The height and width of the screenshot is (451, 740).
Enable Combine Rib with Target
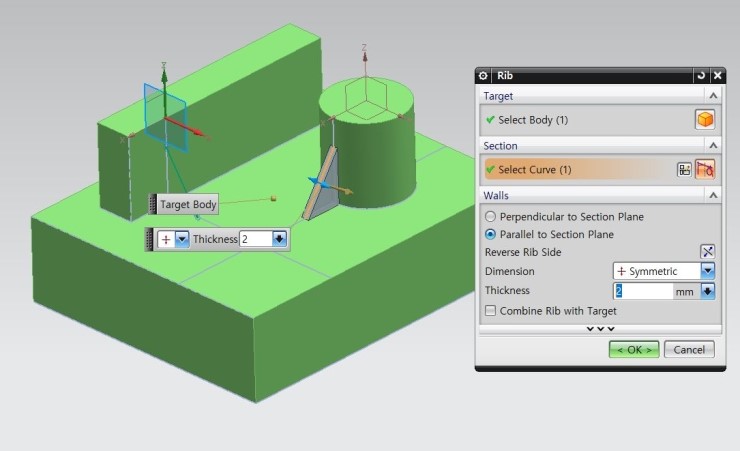tap(490, 310)
